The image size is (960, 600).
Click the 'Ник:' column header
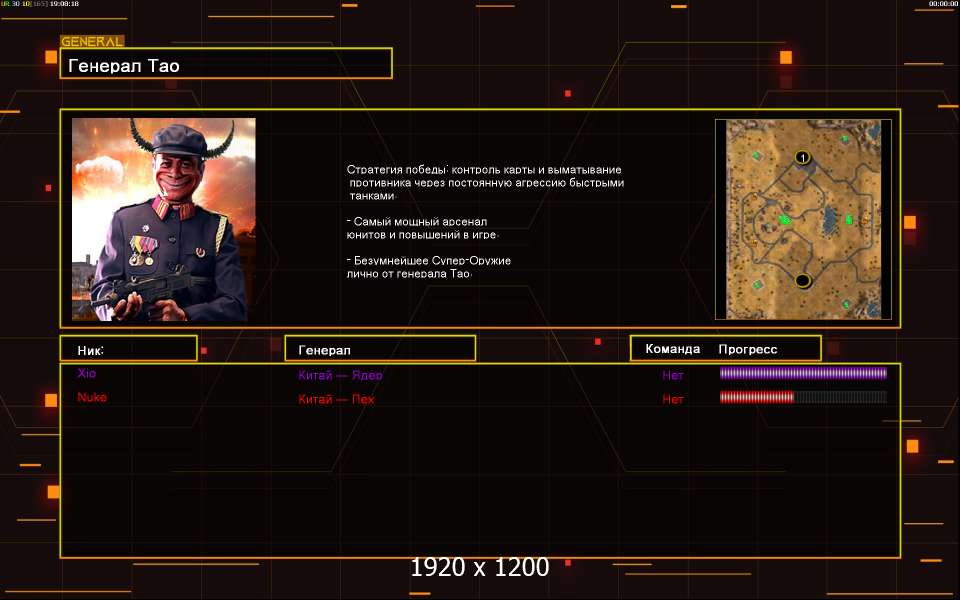(x=129, y=348)
